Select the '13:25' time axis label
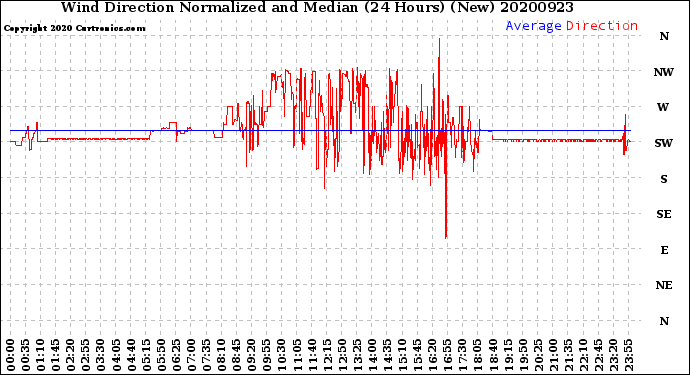This screenshot has width=690, height=375. (x=357, y=355)
